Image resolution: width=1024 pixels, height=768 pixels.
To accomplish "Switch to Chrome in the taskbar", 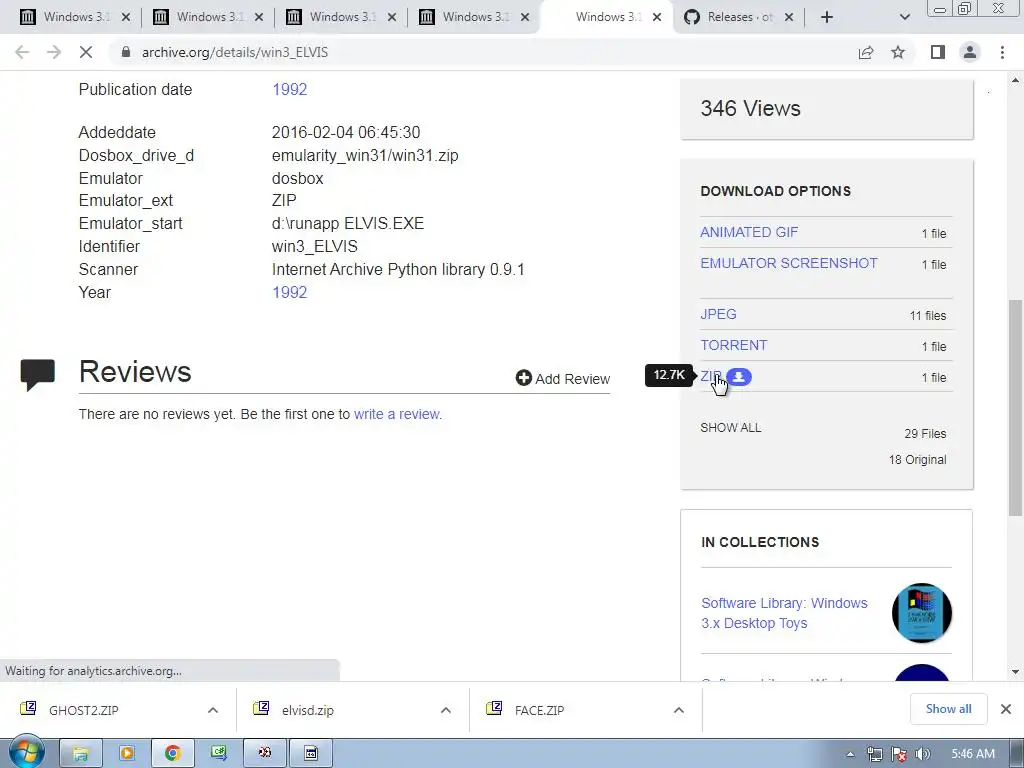I will (x=172, y=754).
